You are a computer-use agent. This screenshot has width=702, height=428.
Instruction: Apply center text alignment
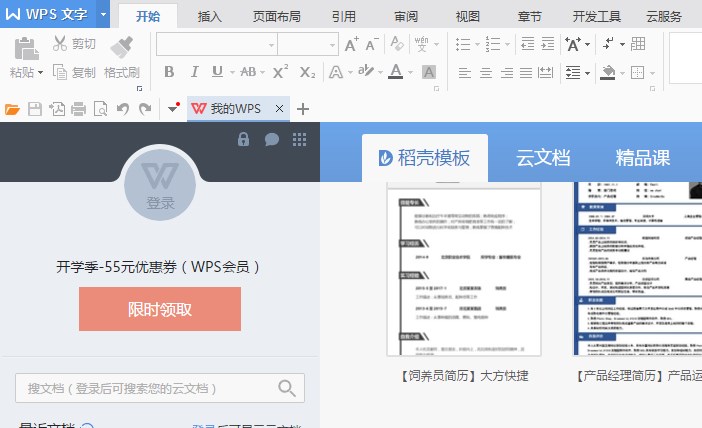point(486,73)
